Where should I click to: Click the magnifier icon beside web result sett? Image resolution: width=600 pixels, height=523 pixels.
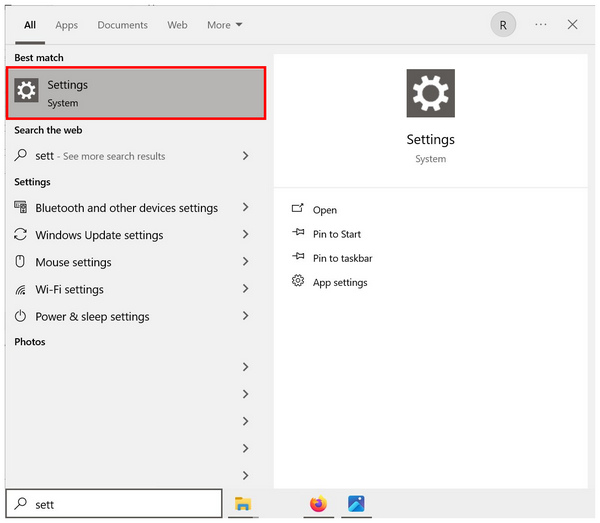pyautogui.click(x=21, y=155)
